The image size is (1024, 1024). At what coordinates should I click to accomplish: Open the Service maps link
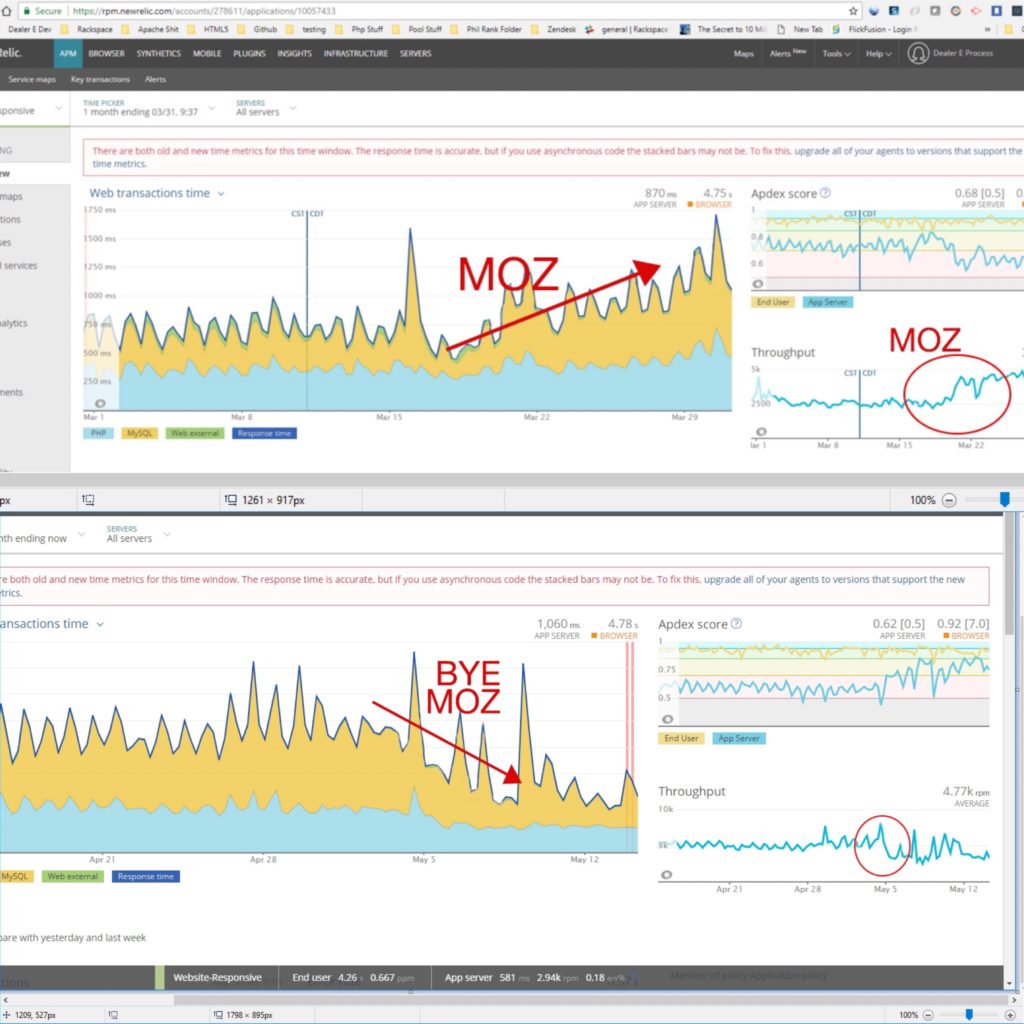(x=32, y=79)
